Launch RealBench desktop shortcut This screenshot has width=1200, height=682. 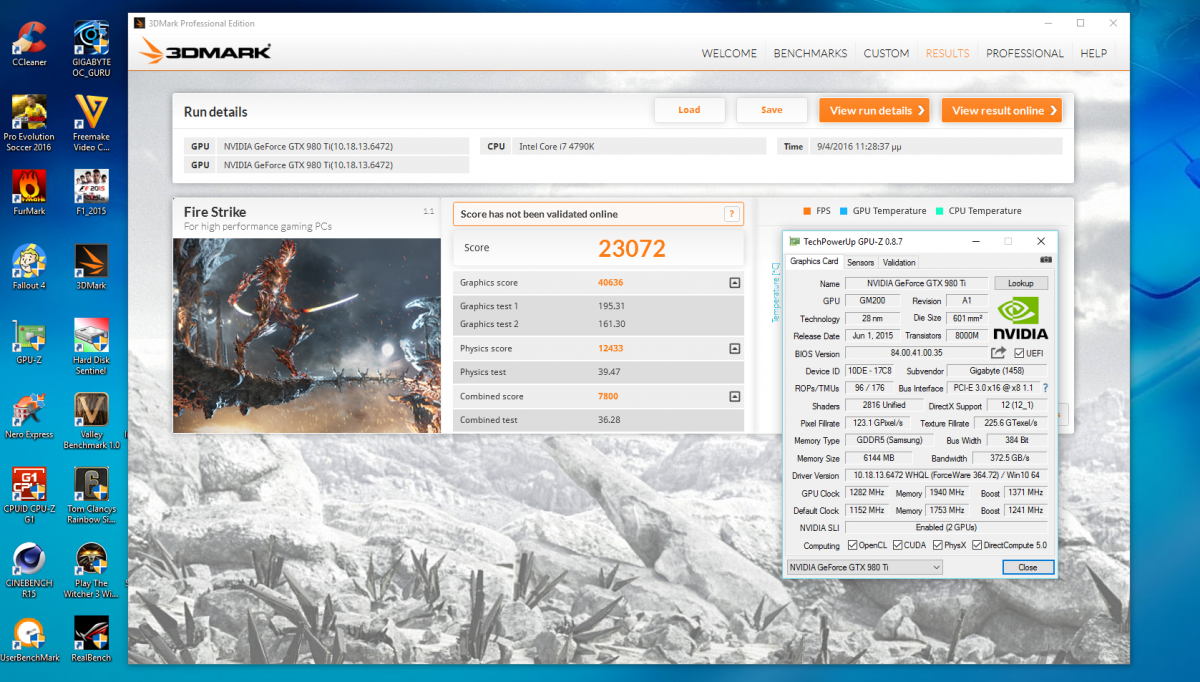click(x=91, y=640)
